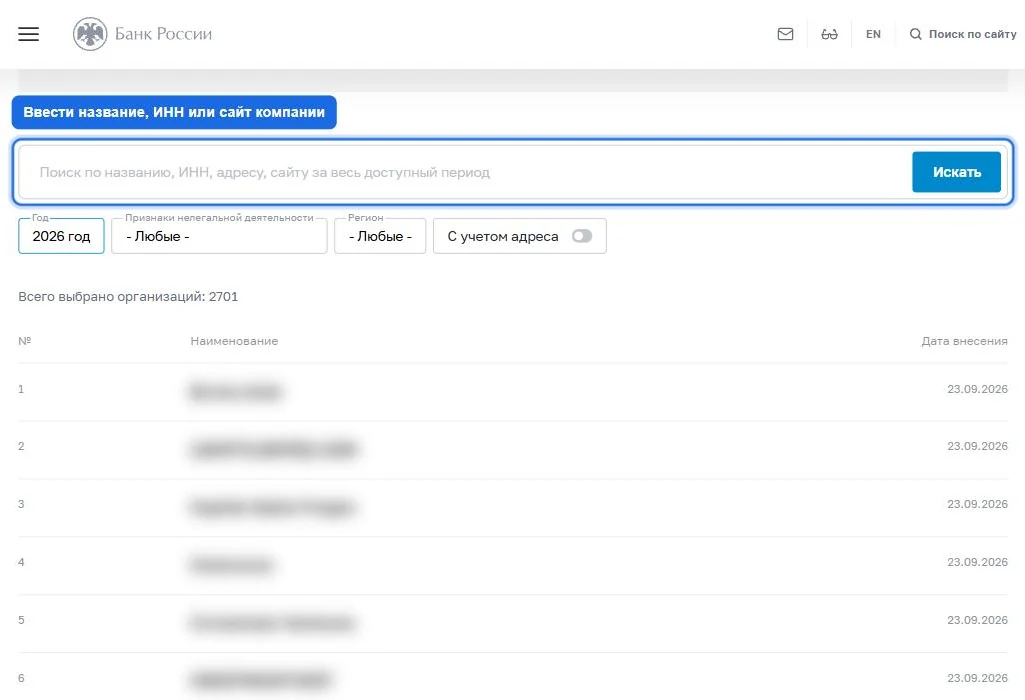
Task: Focus the company name search field
Action: [464, 172]
